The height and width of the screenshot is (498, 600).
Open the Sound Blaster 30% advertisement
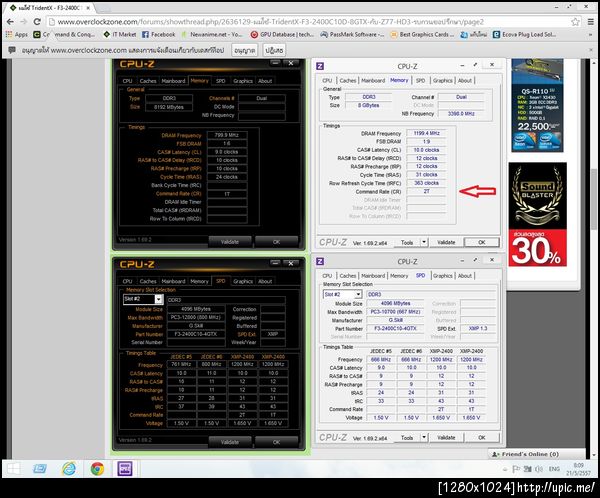click(537, 214)
